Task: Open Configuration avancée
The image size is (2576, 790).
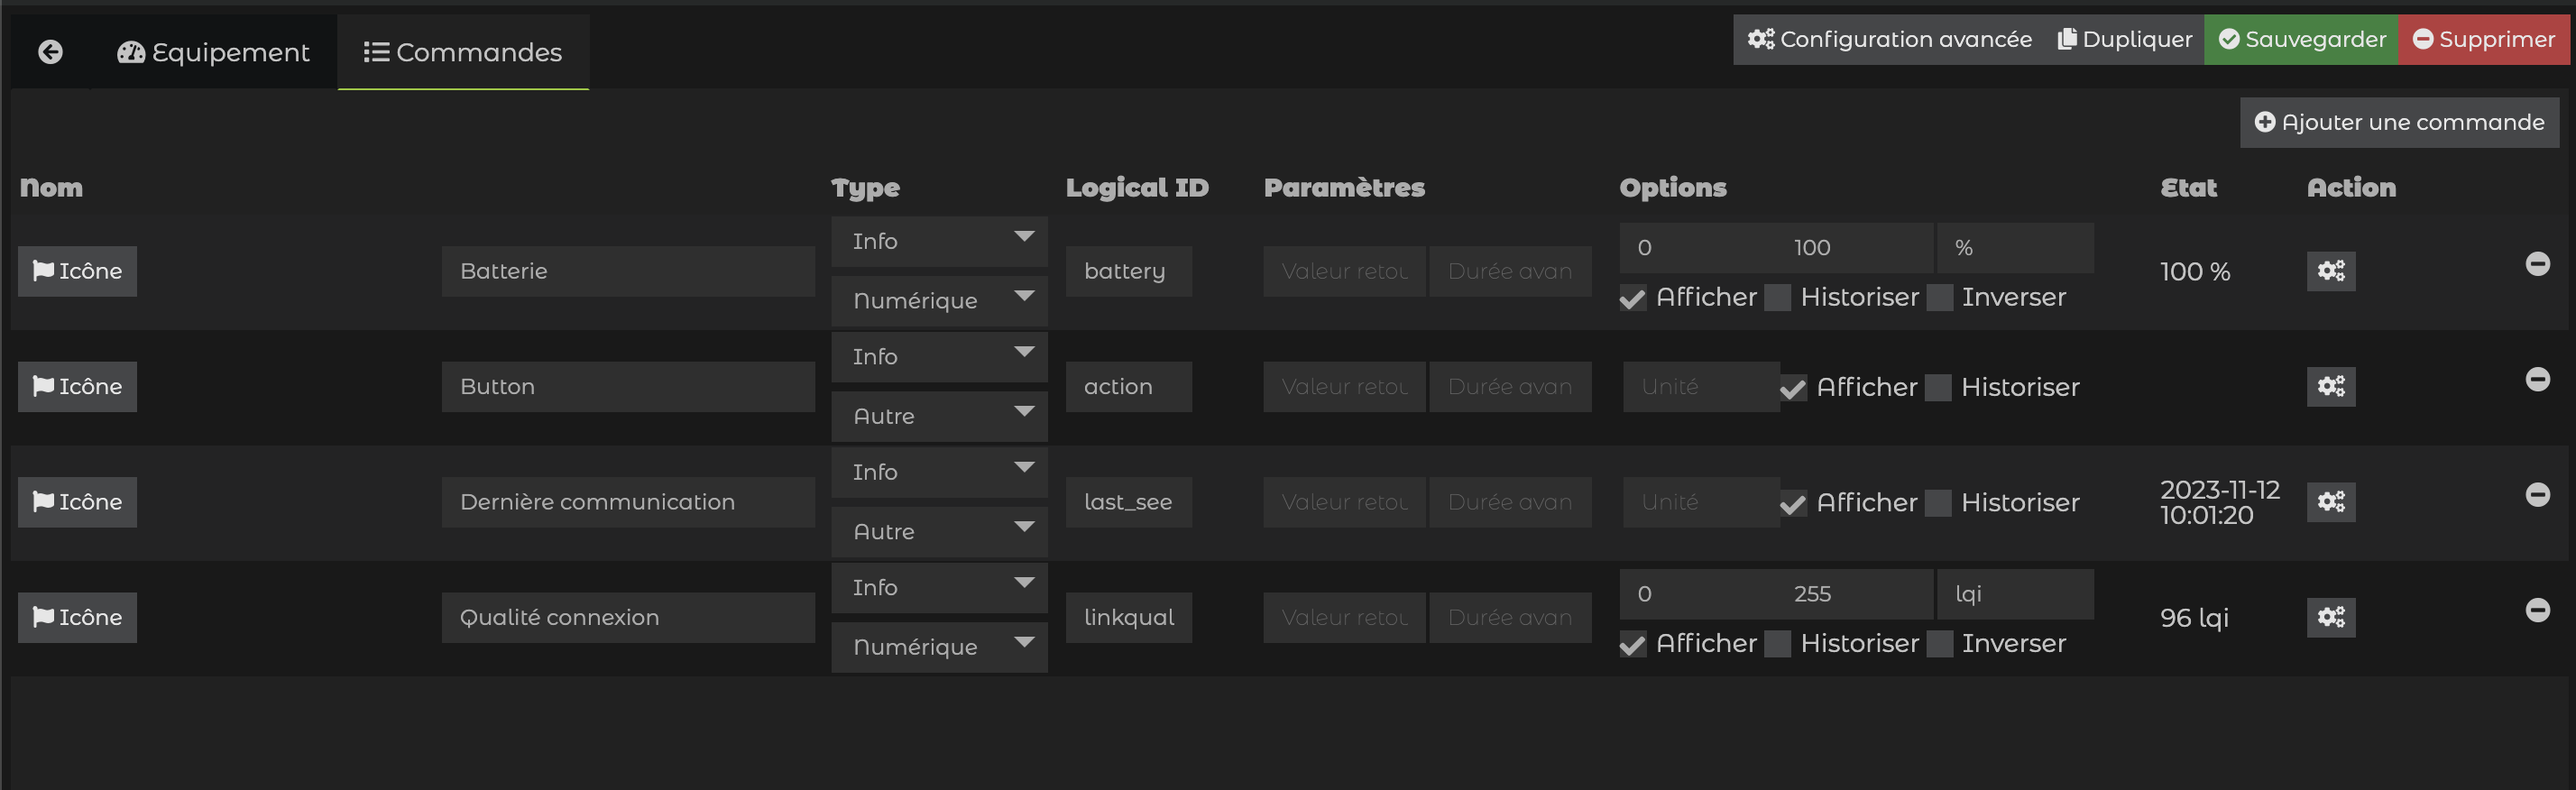Action: [x=1889, y=40]
